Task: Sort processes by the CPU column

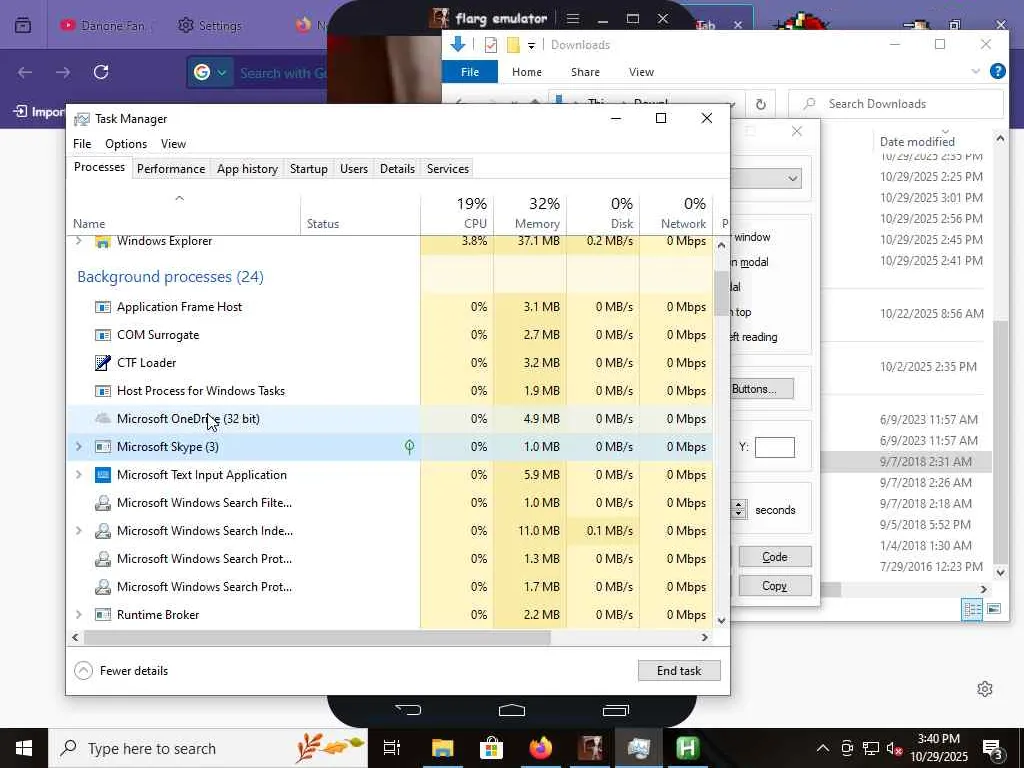Action: (458, 214)
